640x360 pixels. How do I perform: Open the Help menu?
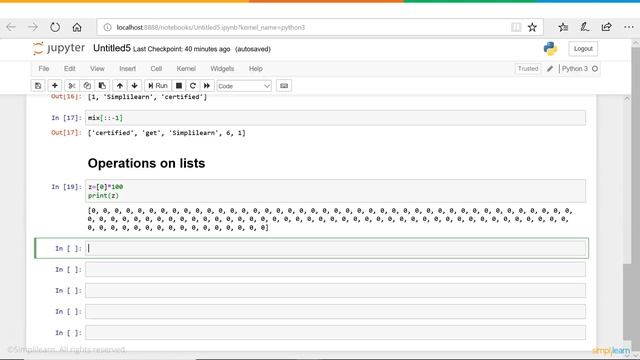click(256, 69)
